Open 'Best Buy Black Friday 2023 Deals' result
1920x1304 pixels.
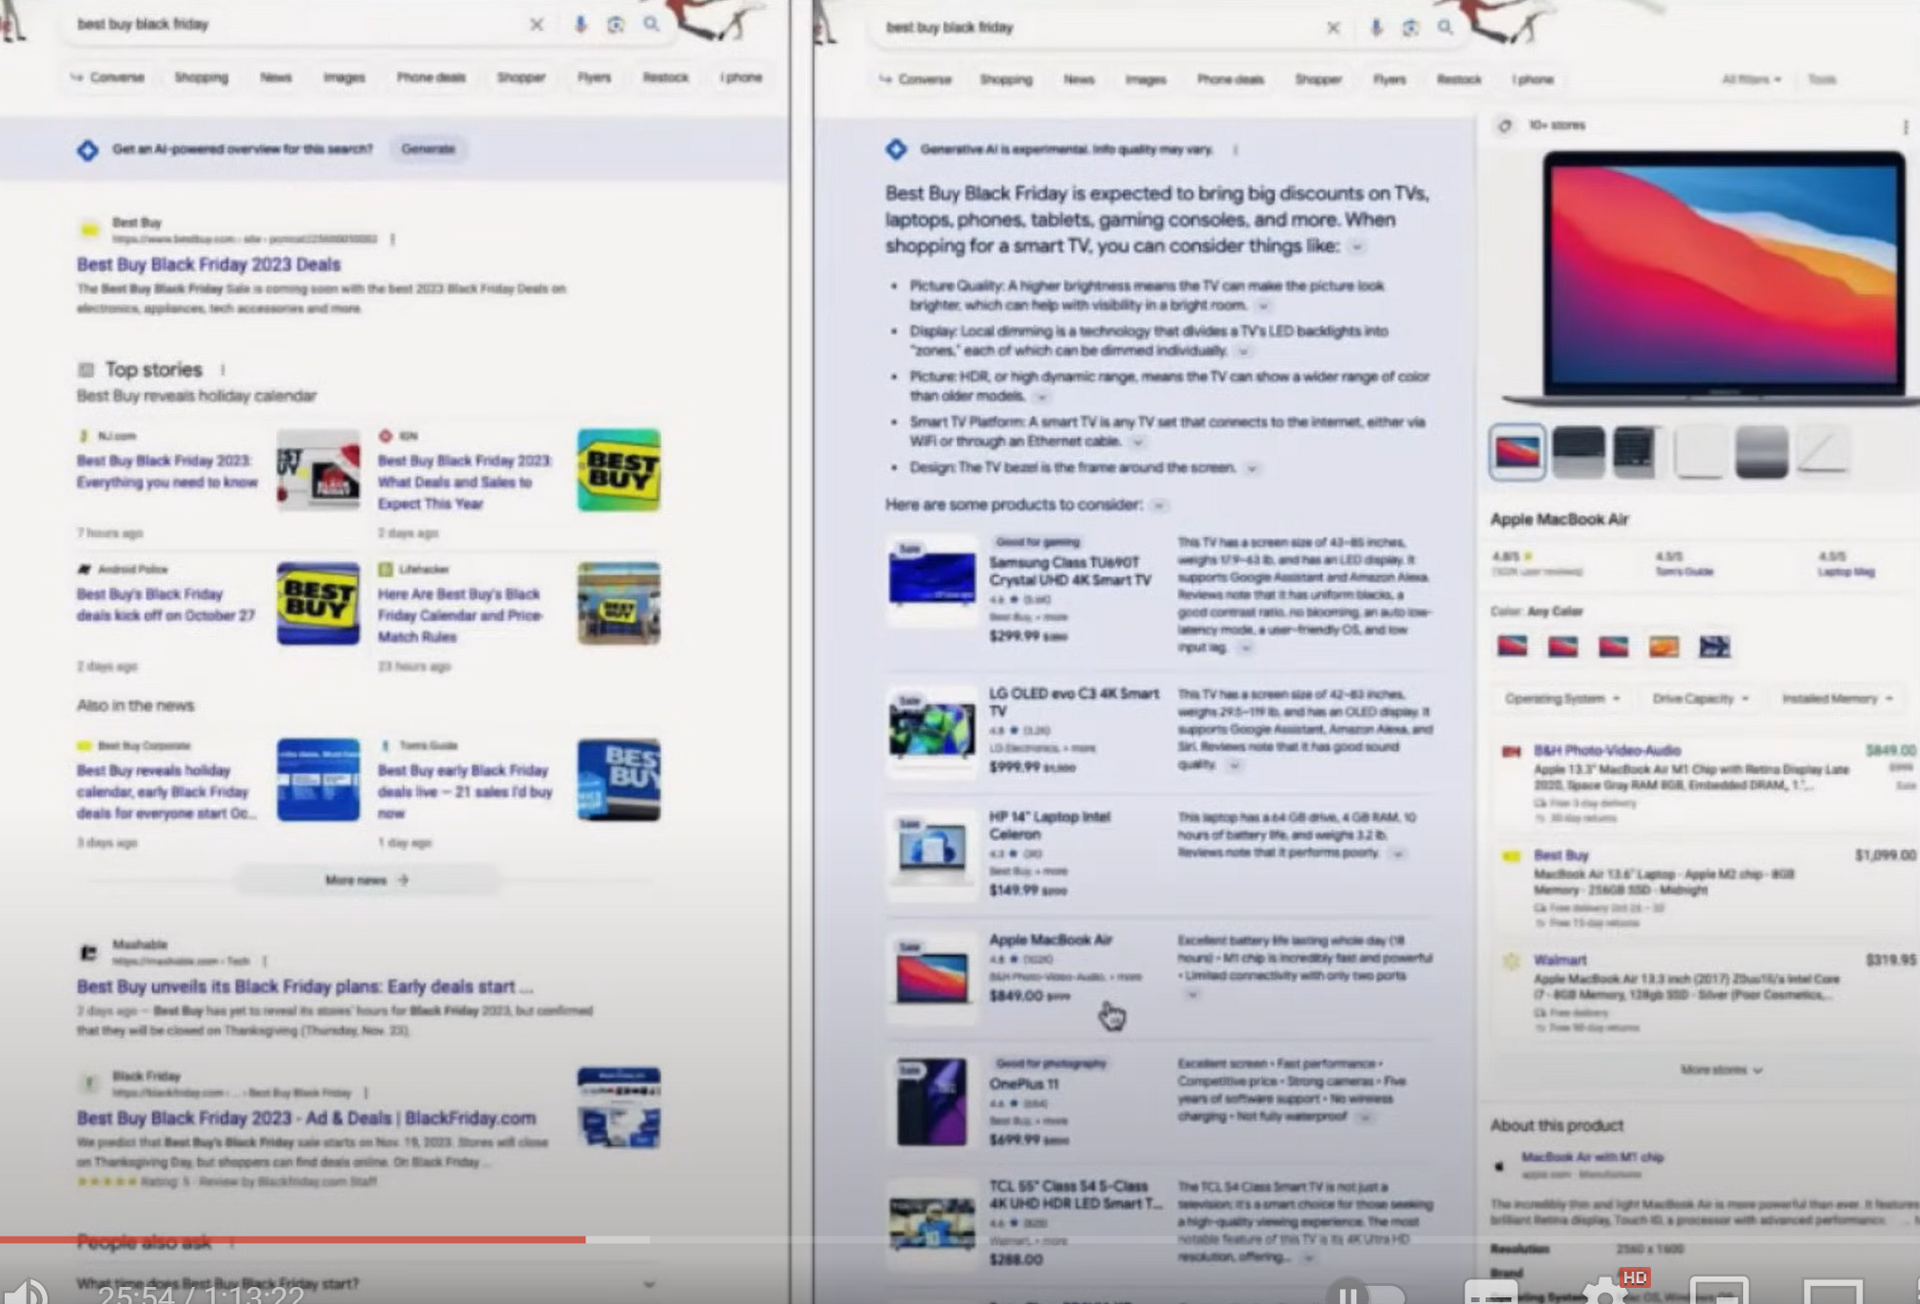point(209,265)
